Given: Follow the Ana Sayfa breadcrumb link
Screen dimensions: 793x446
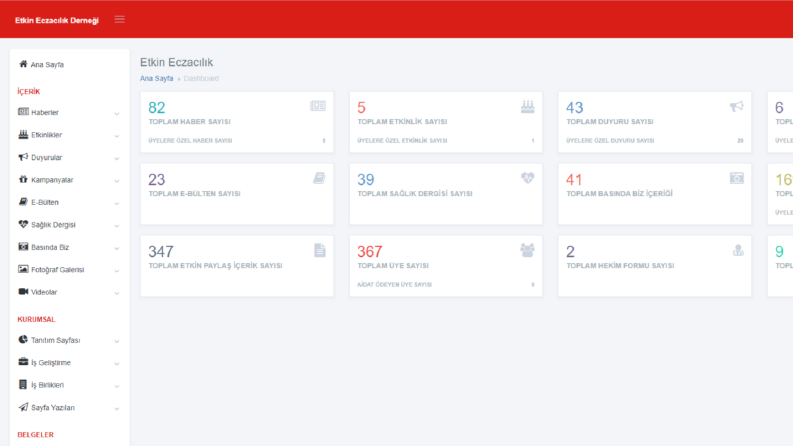Looking at the screenshot, I should coord(156,78).
